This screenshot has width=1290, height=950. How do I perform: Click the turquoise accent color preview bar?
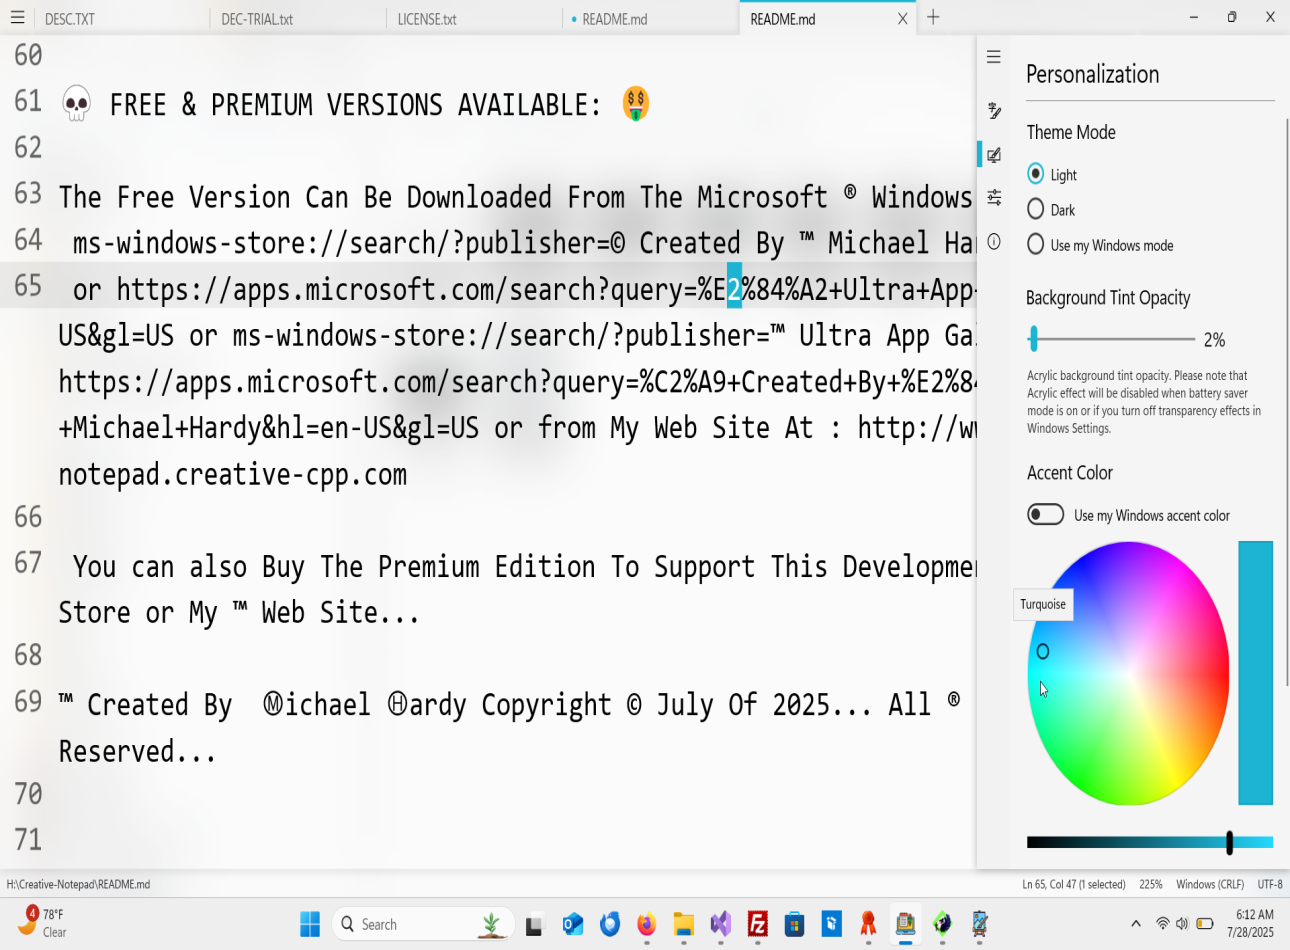click(x=1255, y=673)
